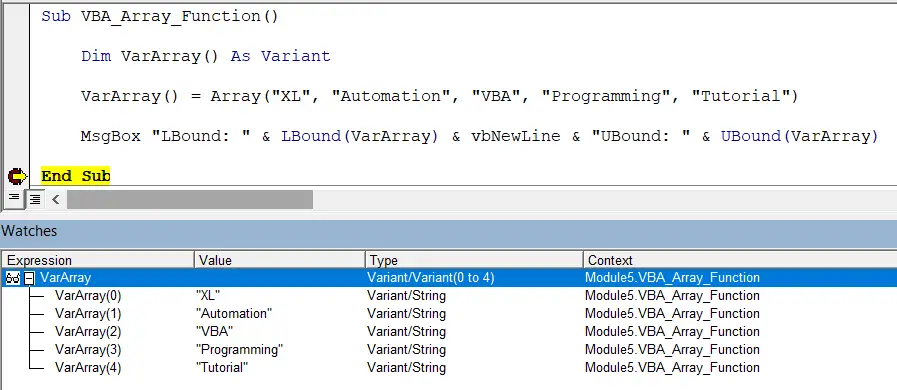Click the MsgBox keyword in the code

110,136
